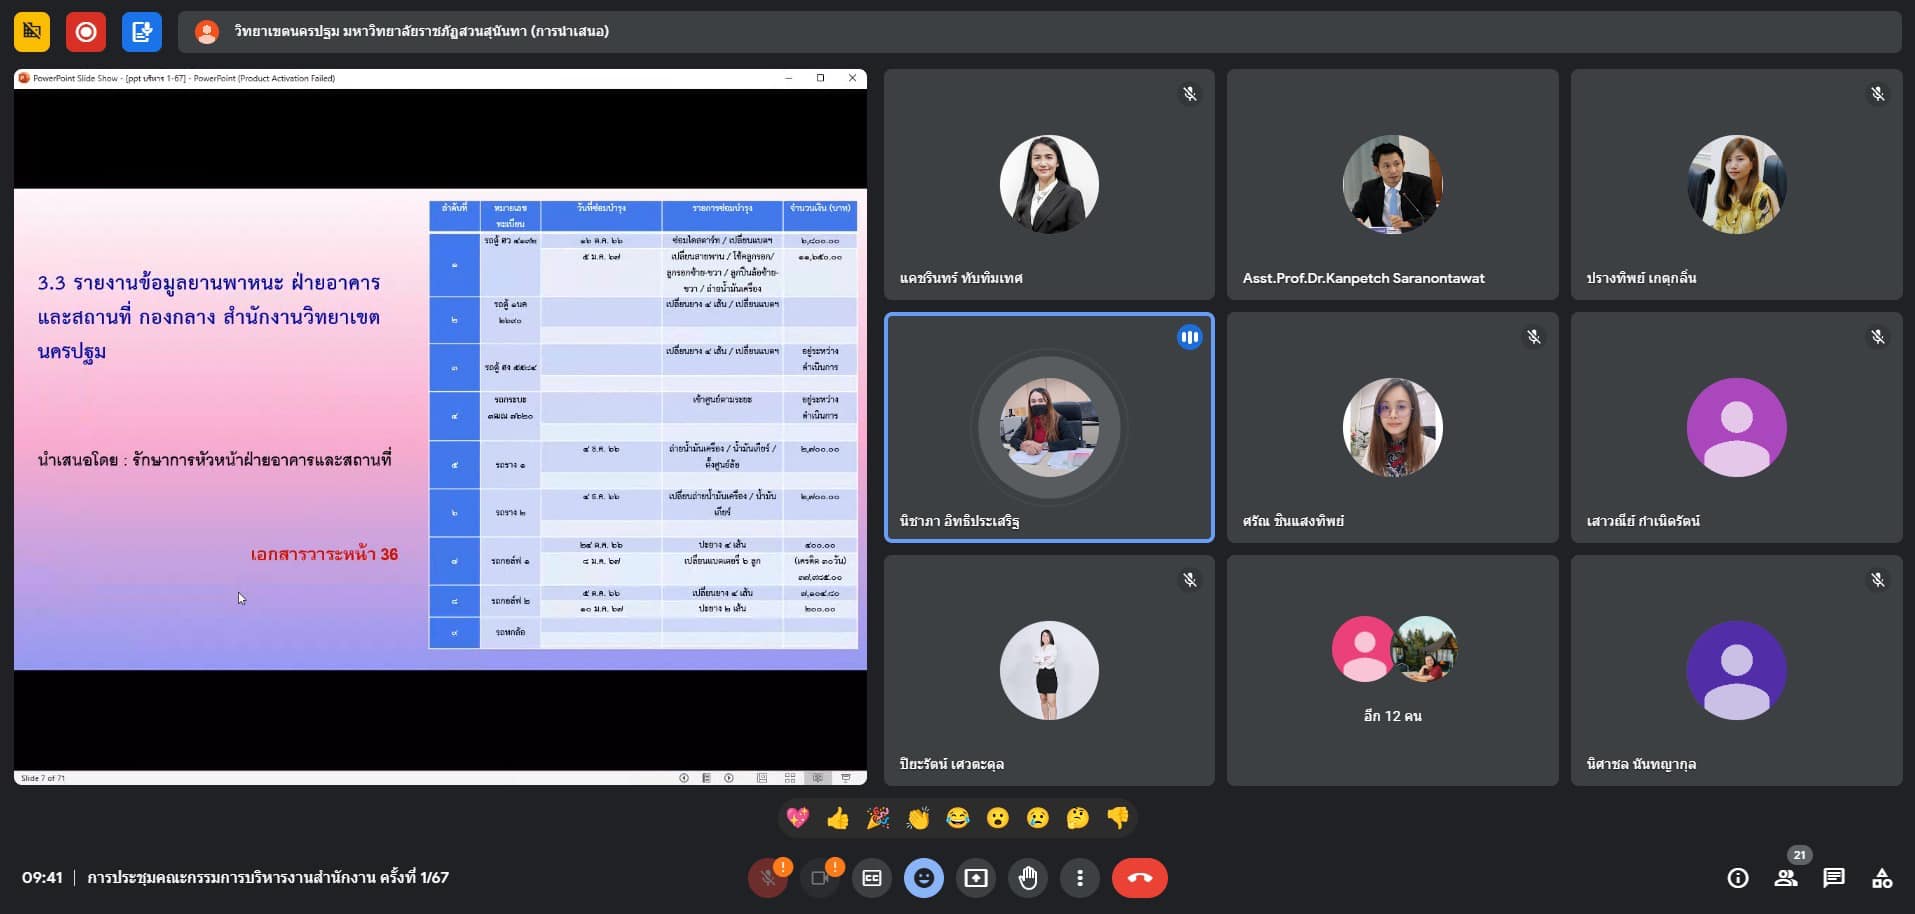Click the present screen icon
The height and width of the screenshot is (914, 1915).
[975, 878]
